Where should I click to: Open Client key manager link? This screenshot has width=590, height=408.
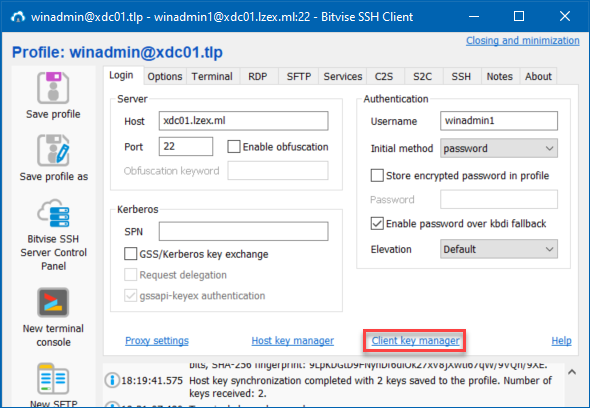click(415, 341)
